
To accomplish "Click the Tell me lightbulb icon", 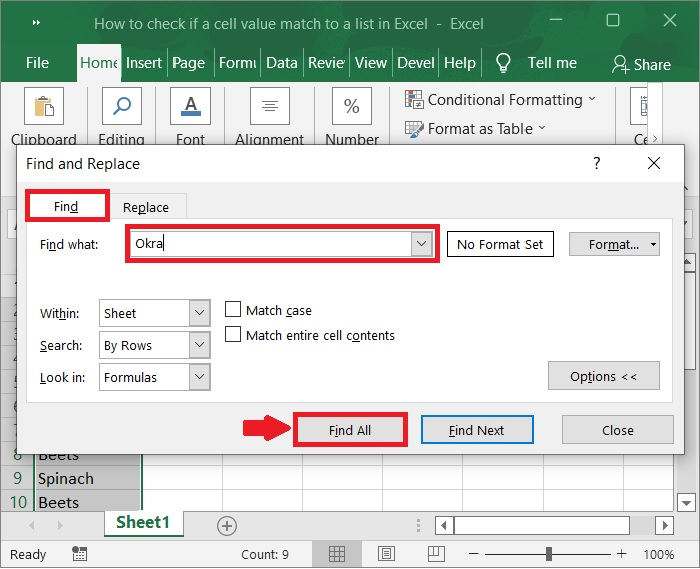I will pyautogui.click(x=503, y=63).
